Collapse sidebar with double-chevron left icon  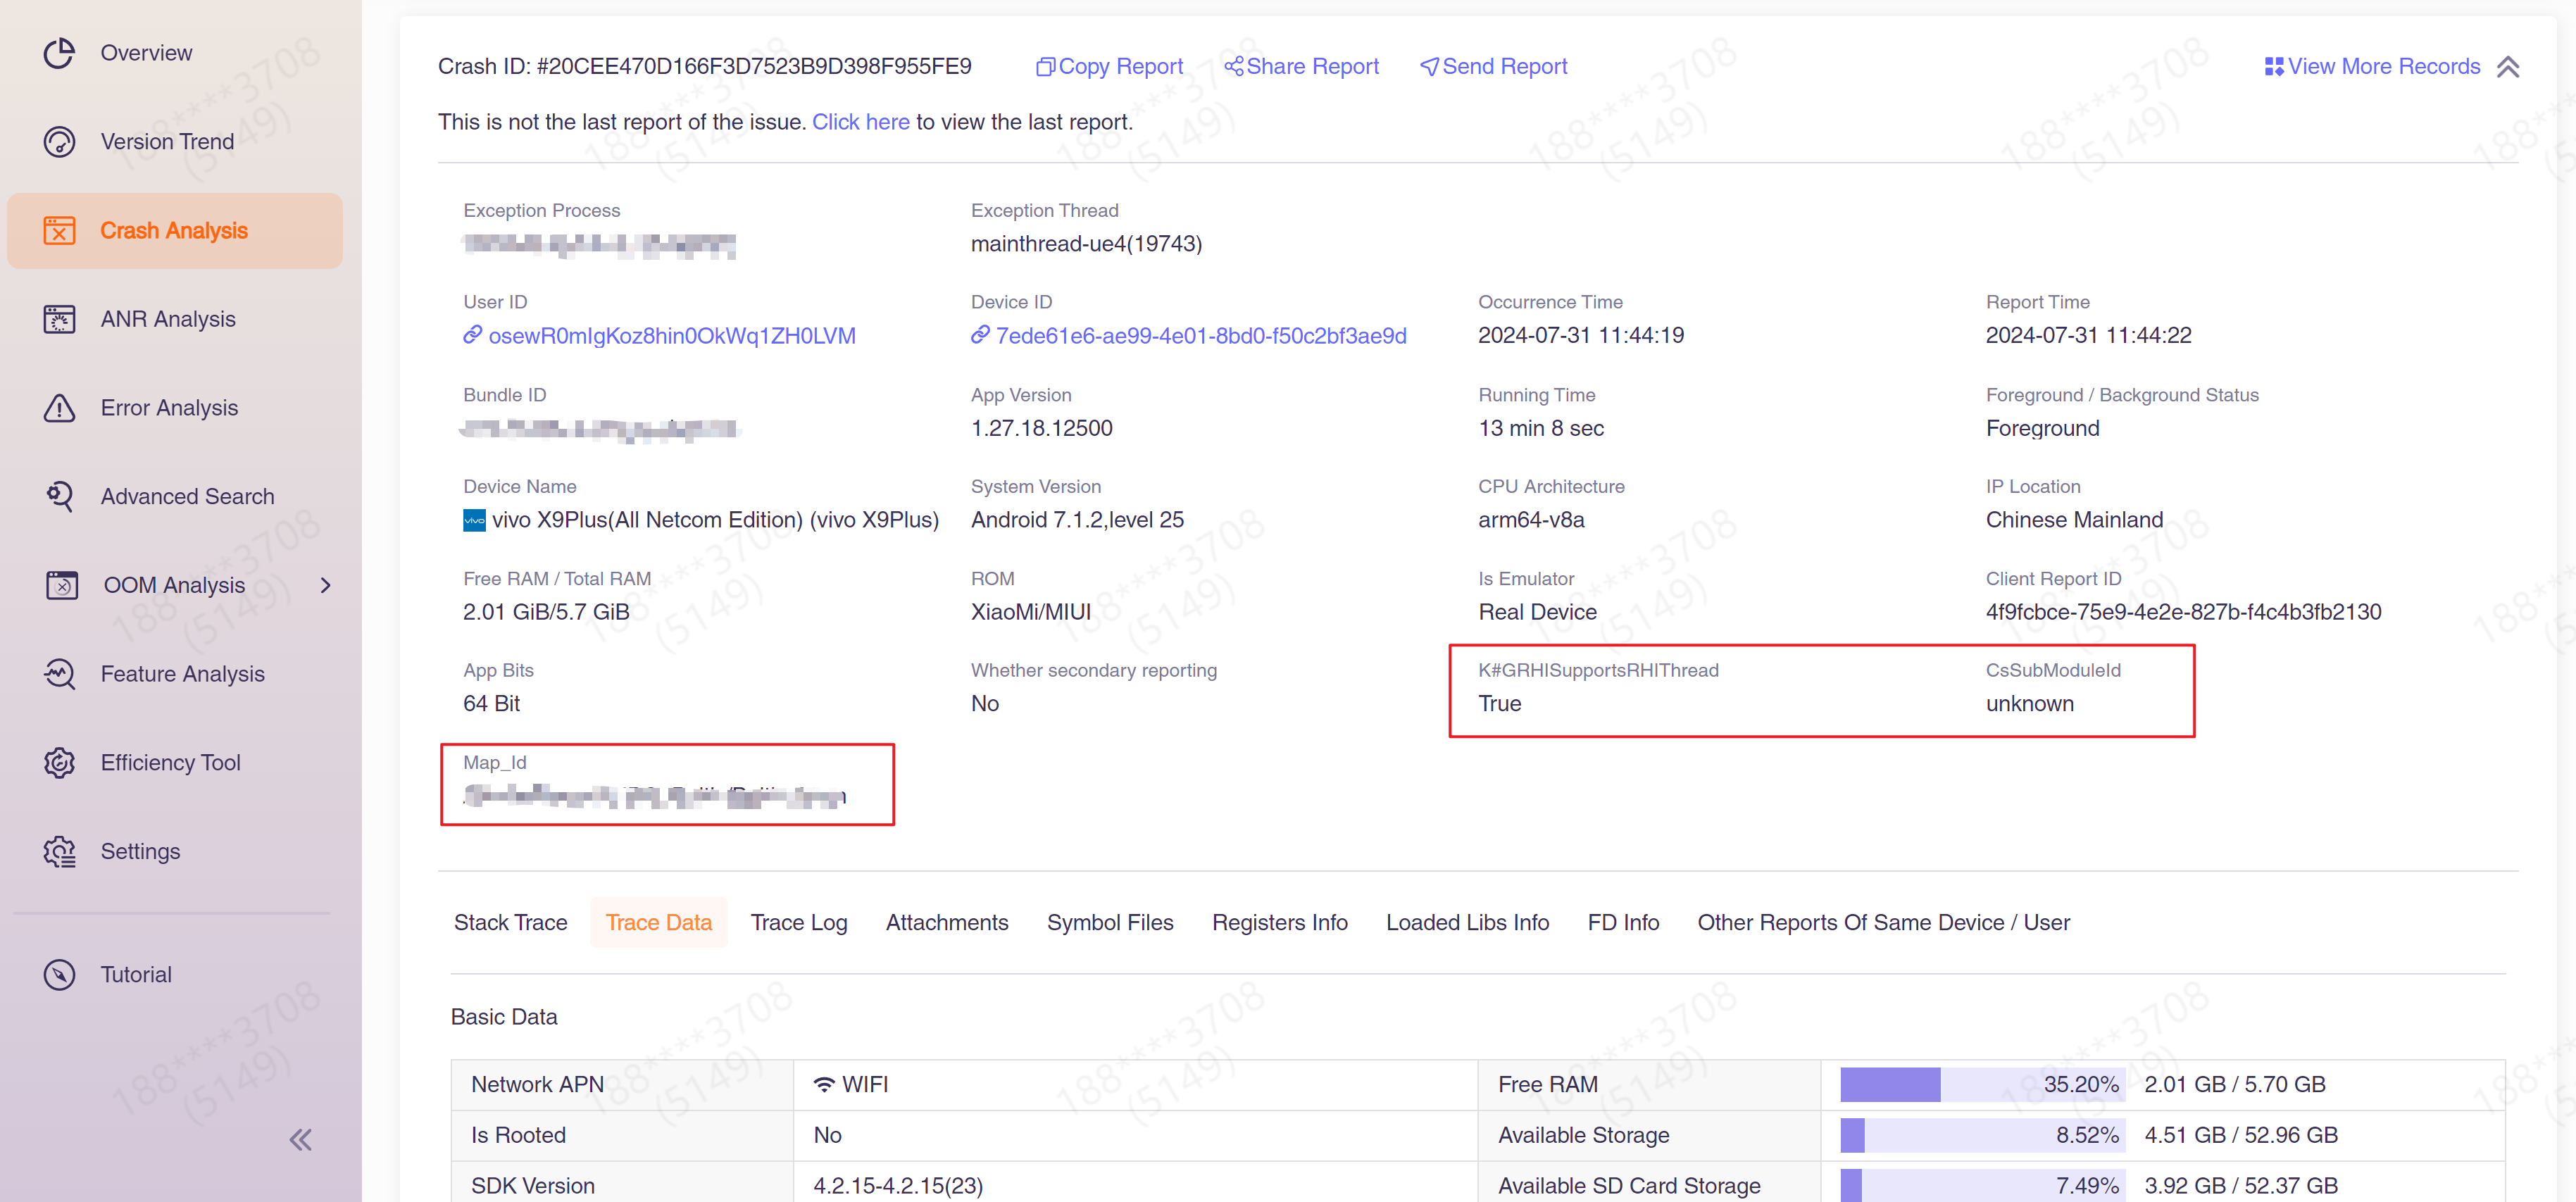pos(300,1140)
